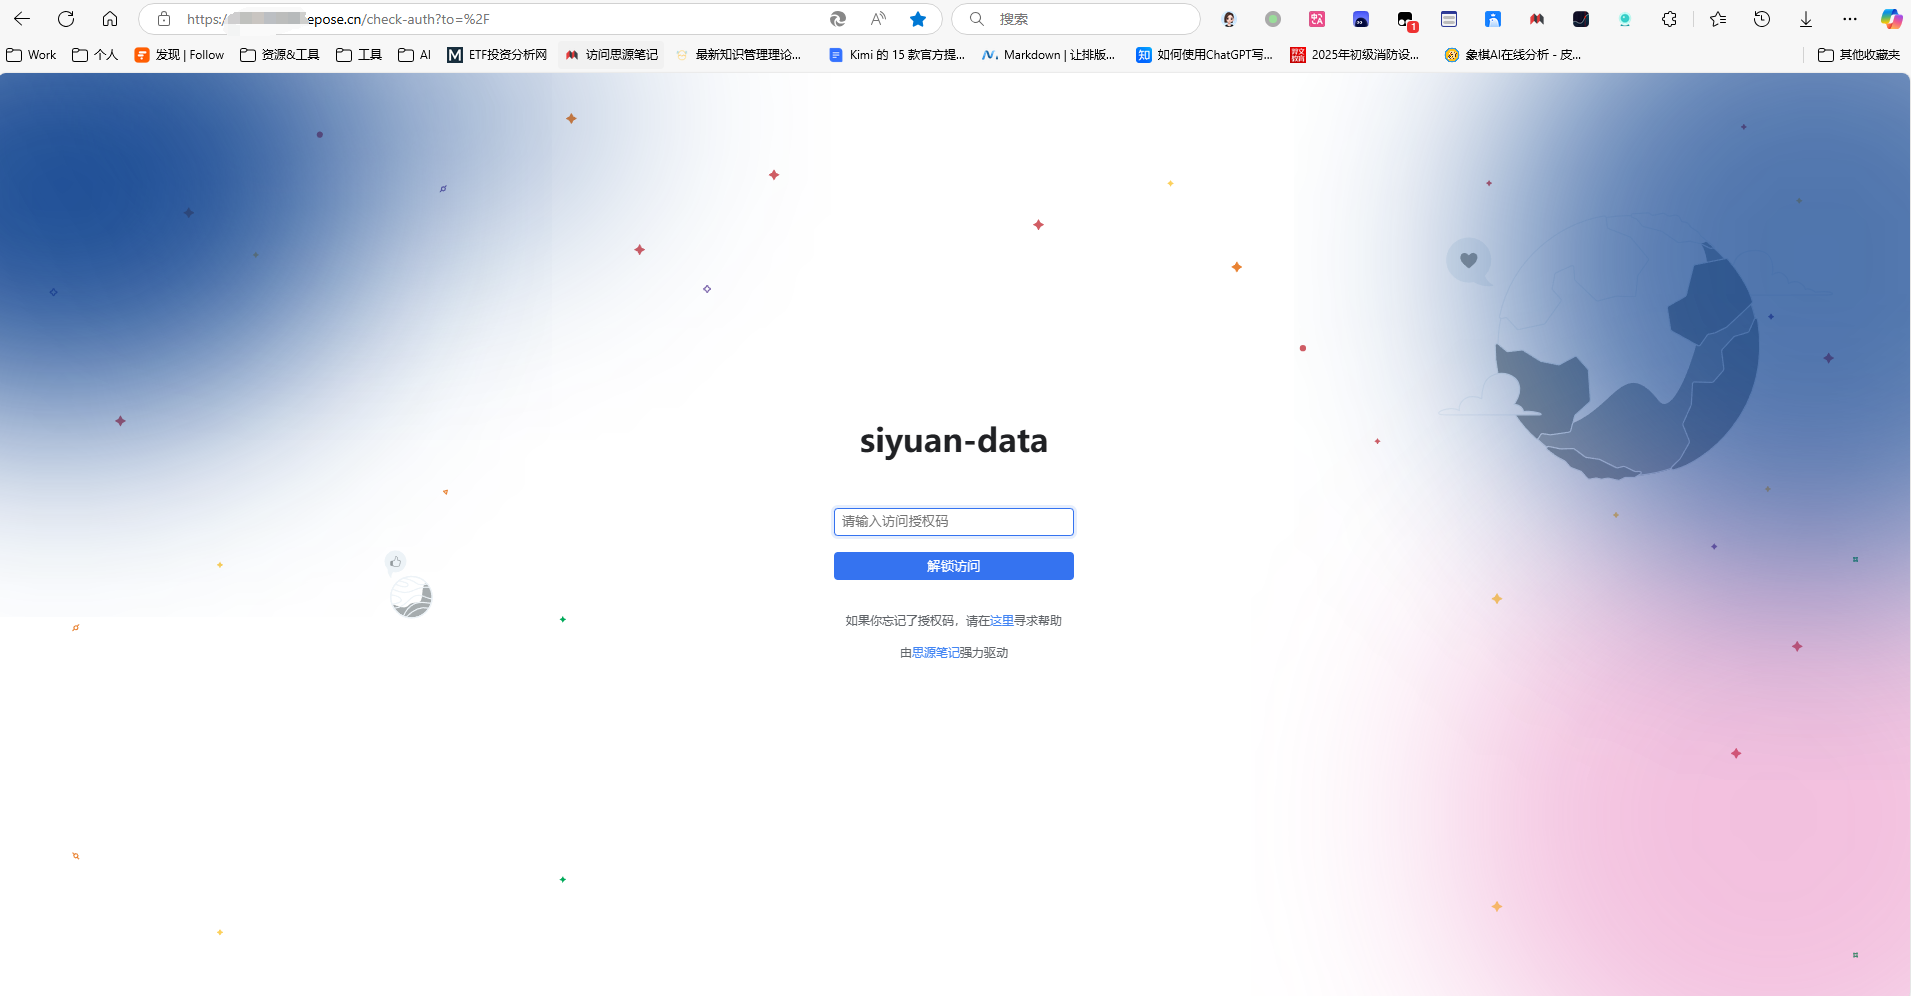The height and width of the screenshot is (996, 1911).
Task: Open the Markdown | 让排版 bookmark
Action: [x=1049, y=55]
